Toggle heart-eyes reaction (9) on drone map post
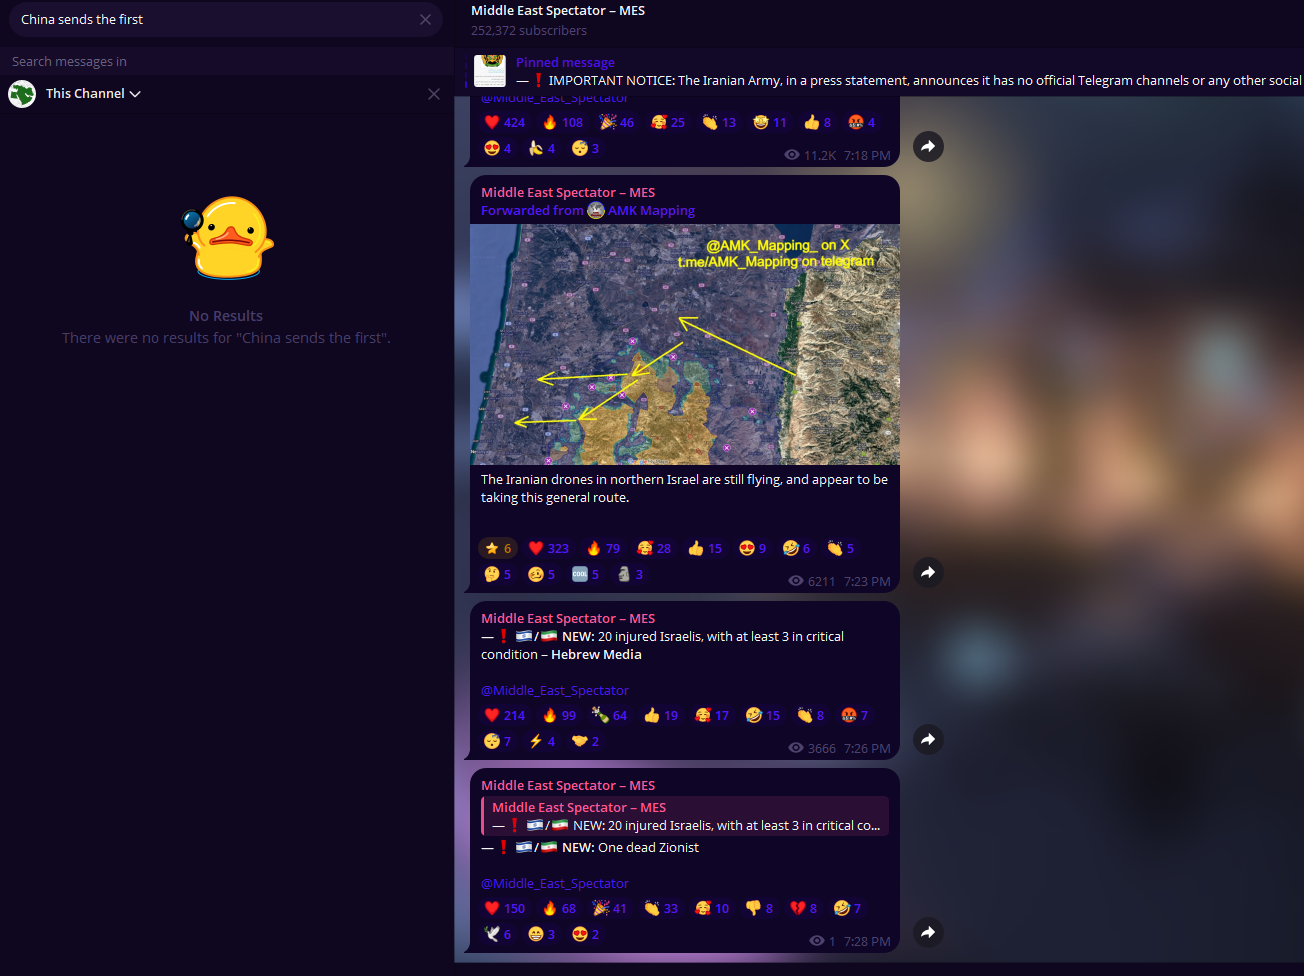The height and width of the screenshot is (976, 1304). (x=753, y=549)
